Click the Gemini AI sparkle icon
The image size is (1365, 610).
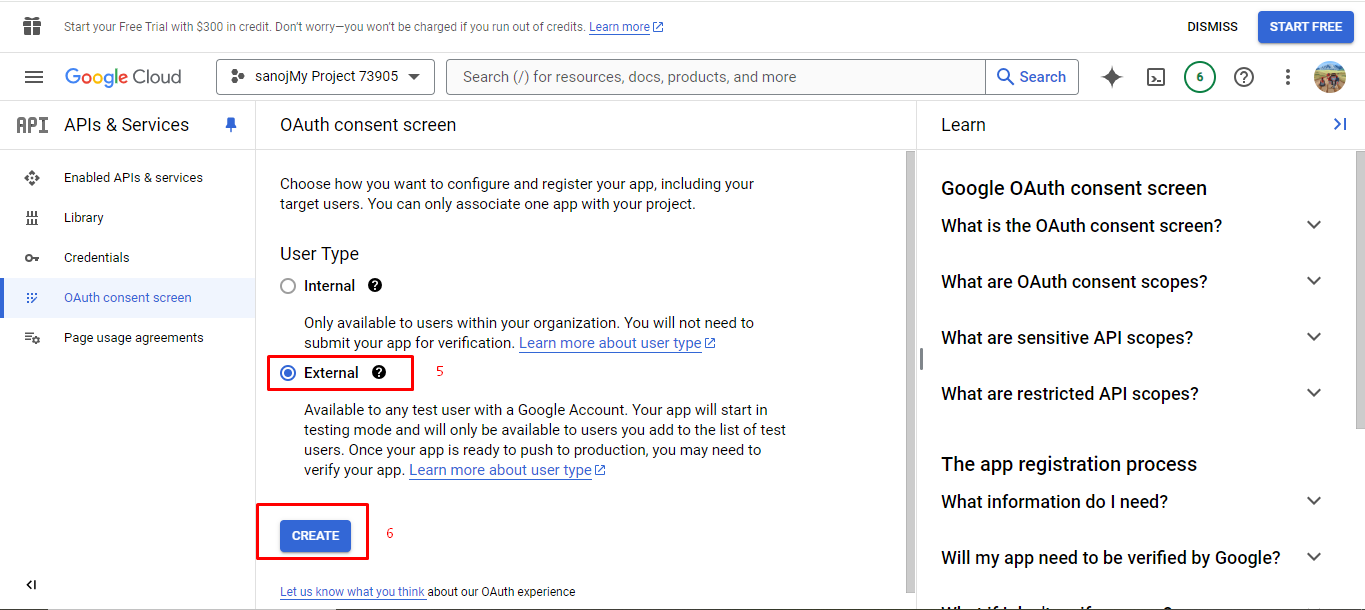click(1112, 77)
